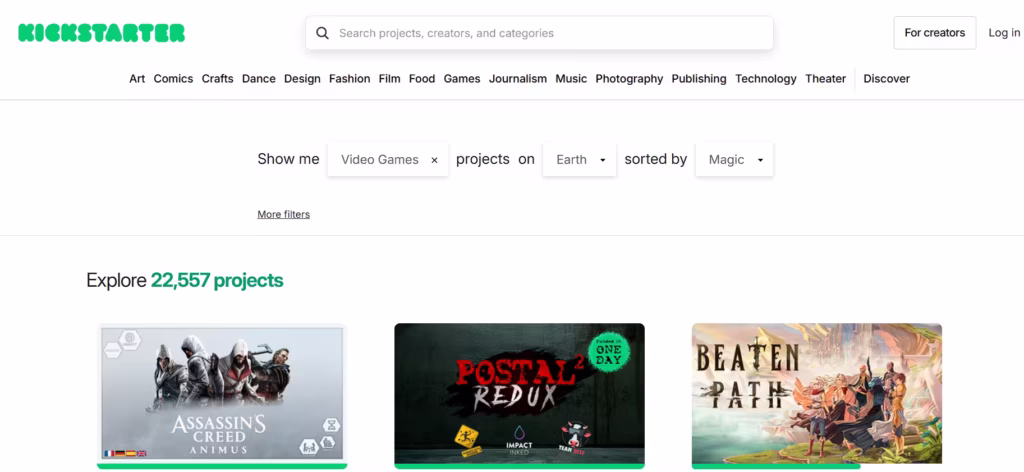
Task: Open the Technology category
Action: 766,78
